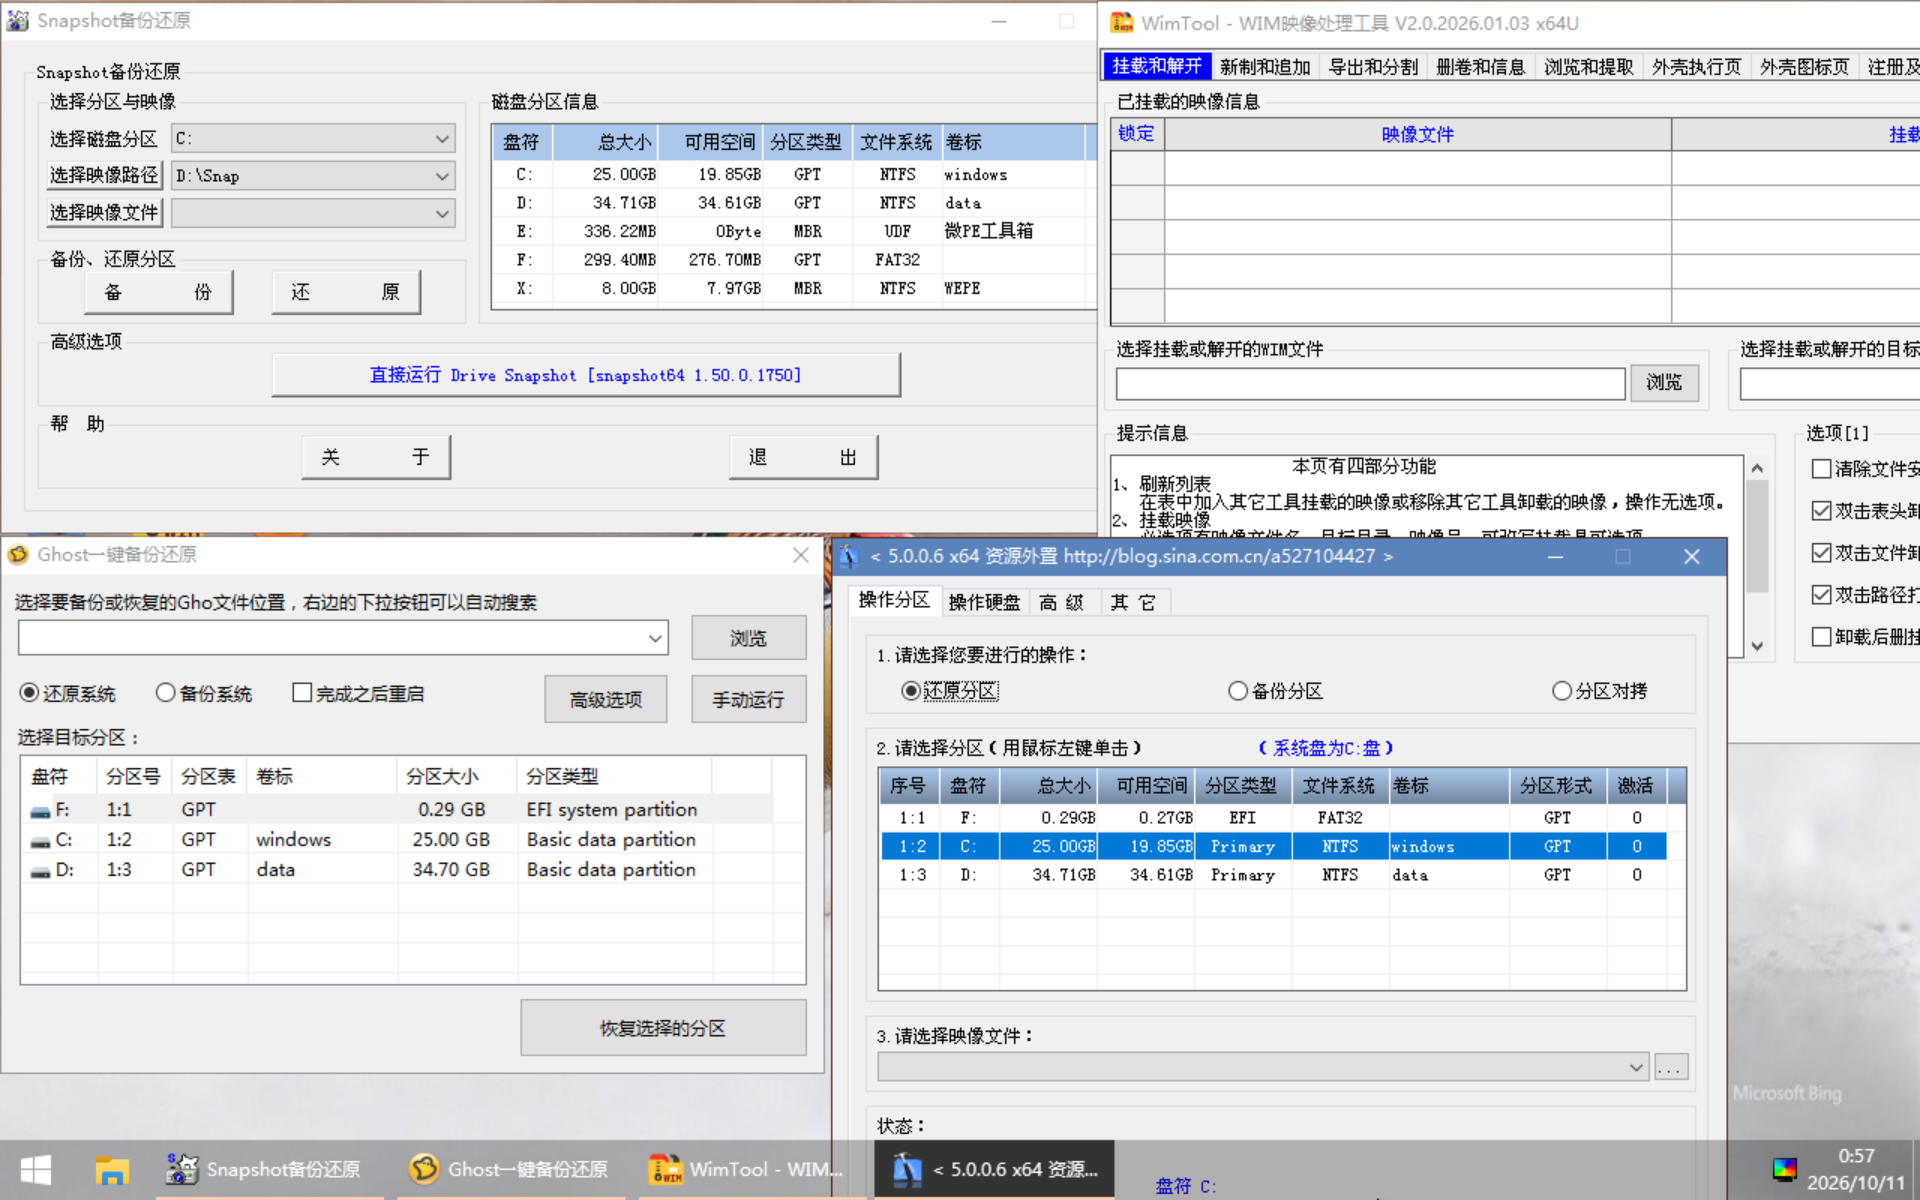Image resolution: width=1920 pixels, height=1200 pixels.
Task: Enable 完成之后重启 checkbox
Action: pyautogui.click(x=302, y=693)
